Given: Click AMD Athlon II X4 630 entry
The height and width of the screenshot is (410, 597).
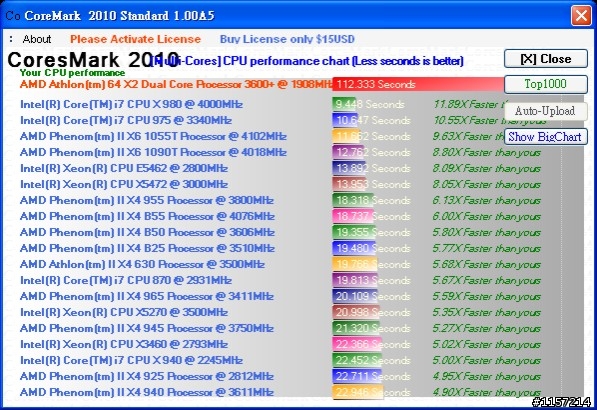Looking at the screenshot, I should pyautogui.click(x=142, y=264).
